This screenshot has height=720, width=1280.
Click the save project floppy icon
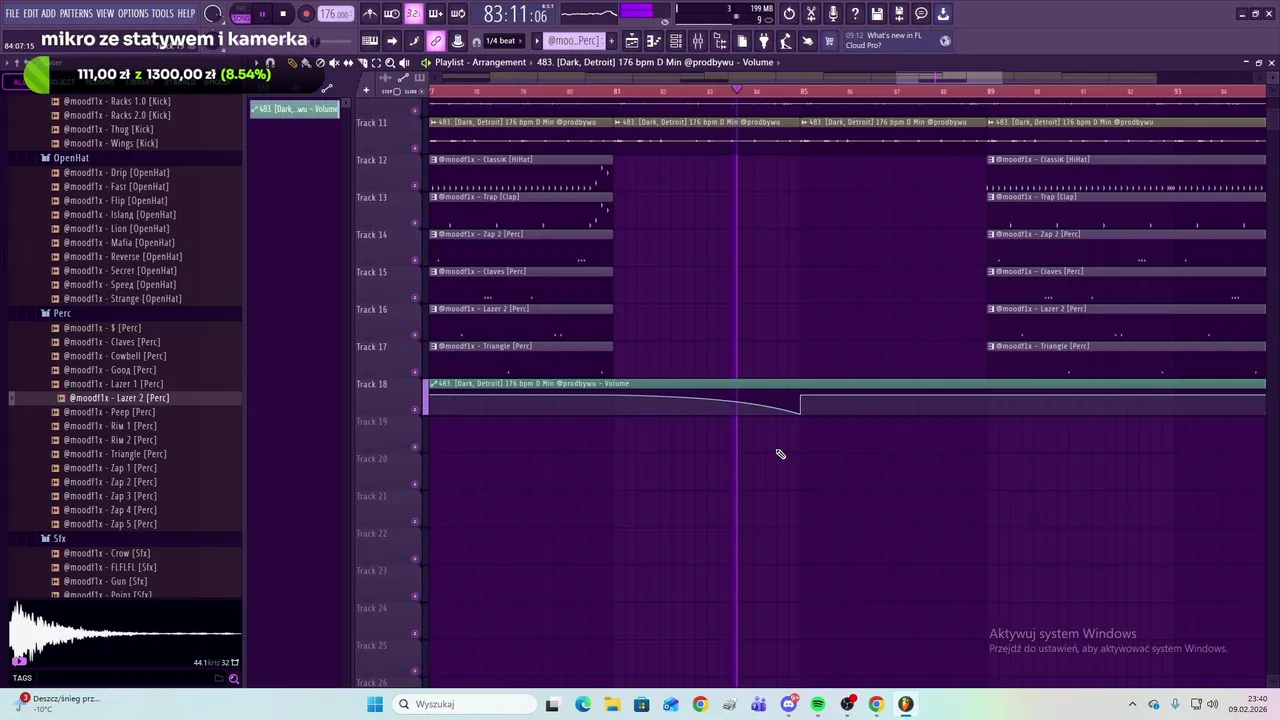pyautogui.click(x=877, y=14)
